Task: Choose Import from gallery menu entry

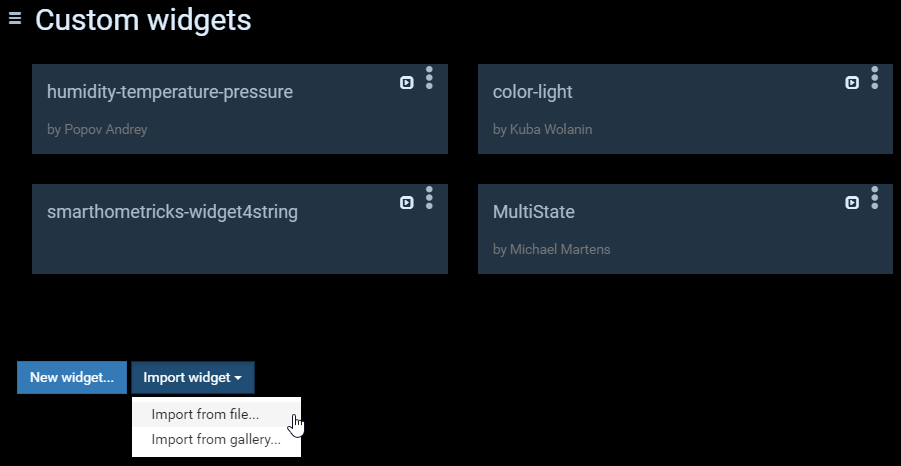Action: 216,439
